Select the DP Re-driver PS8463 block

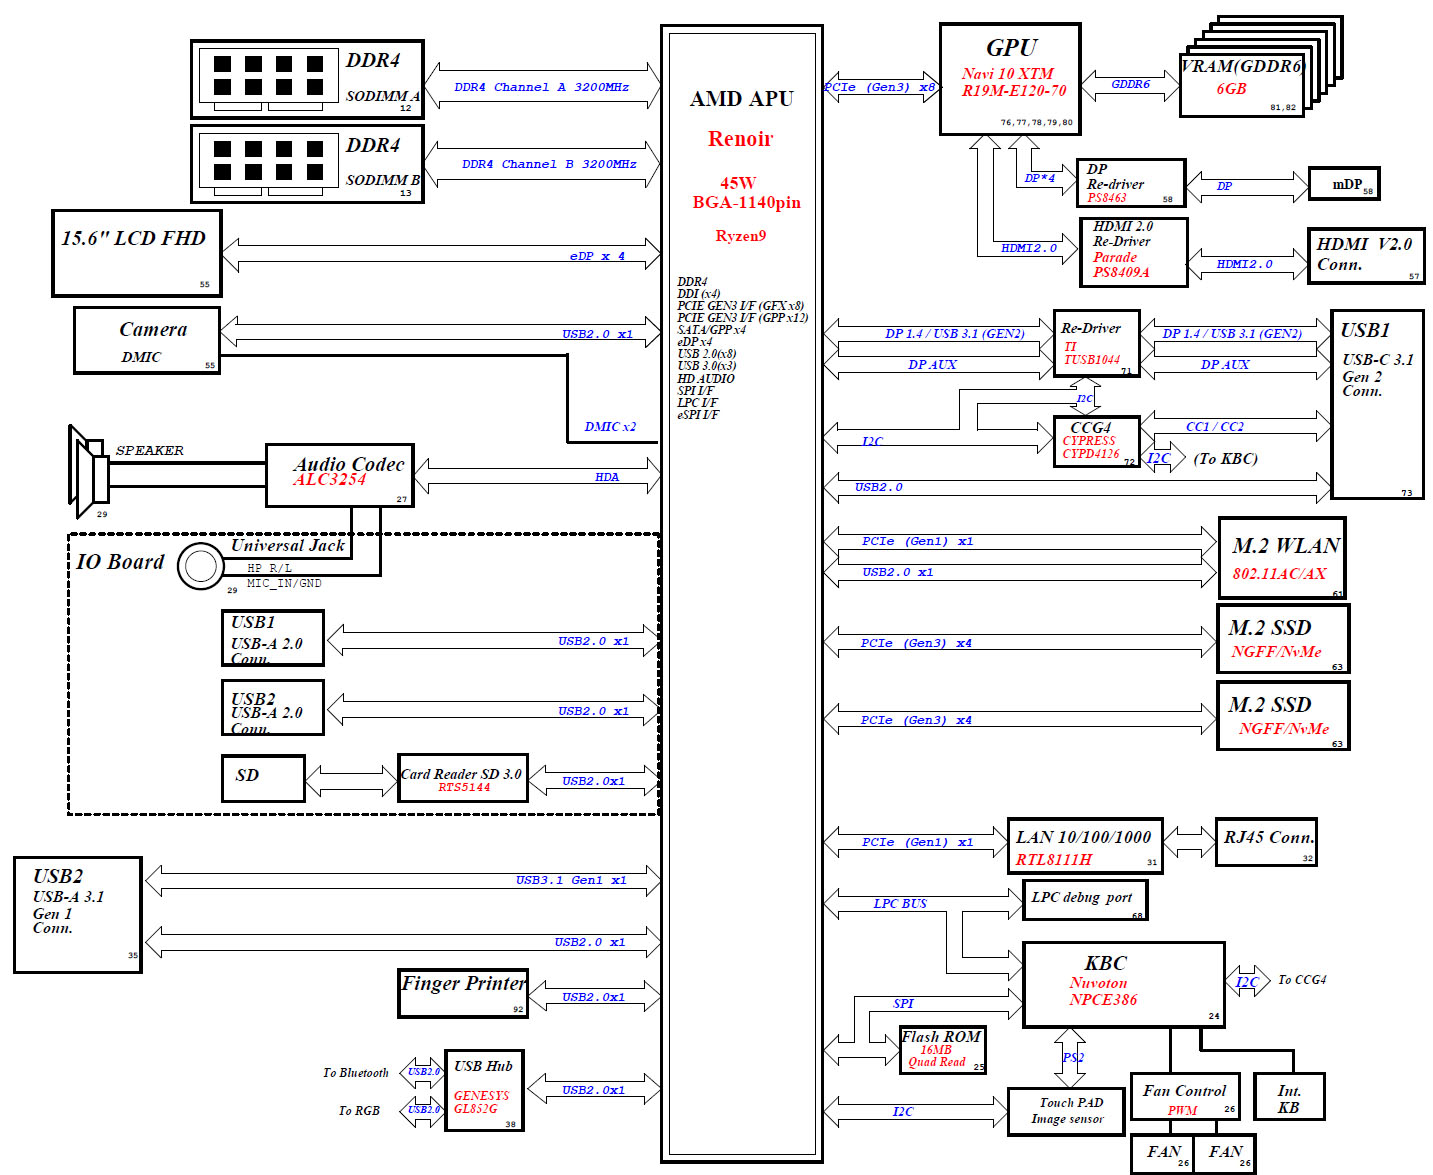(1130, 184)
